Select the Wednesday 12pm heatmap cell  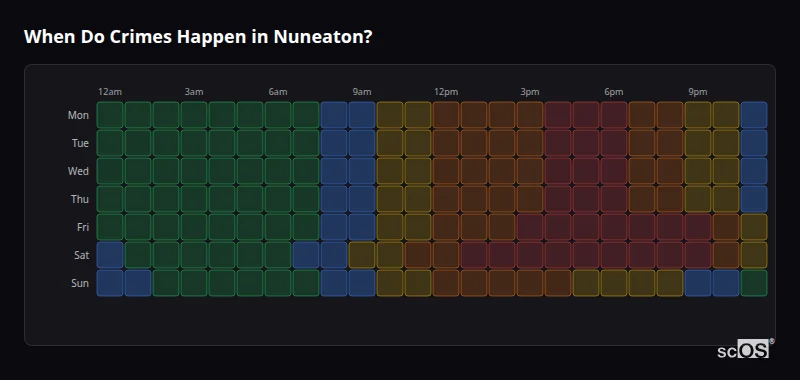click(x=446, y=171)
